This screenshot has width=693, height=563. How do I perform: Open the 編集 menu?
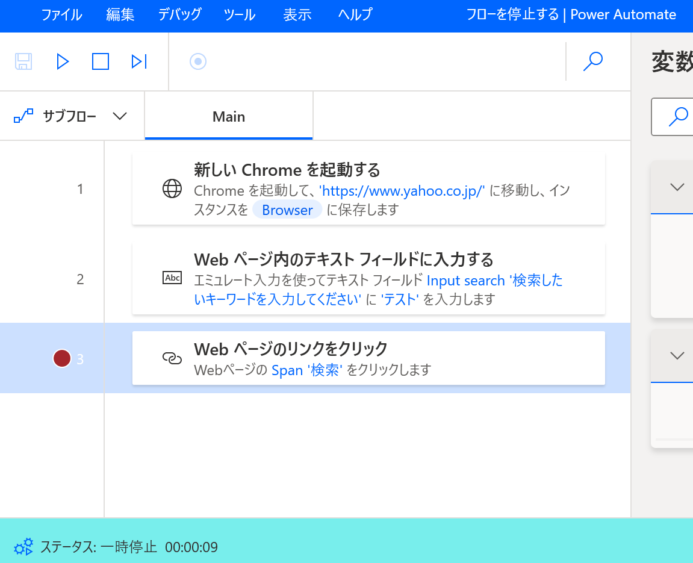tap(120, 15)
